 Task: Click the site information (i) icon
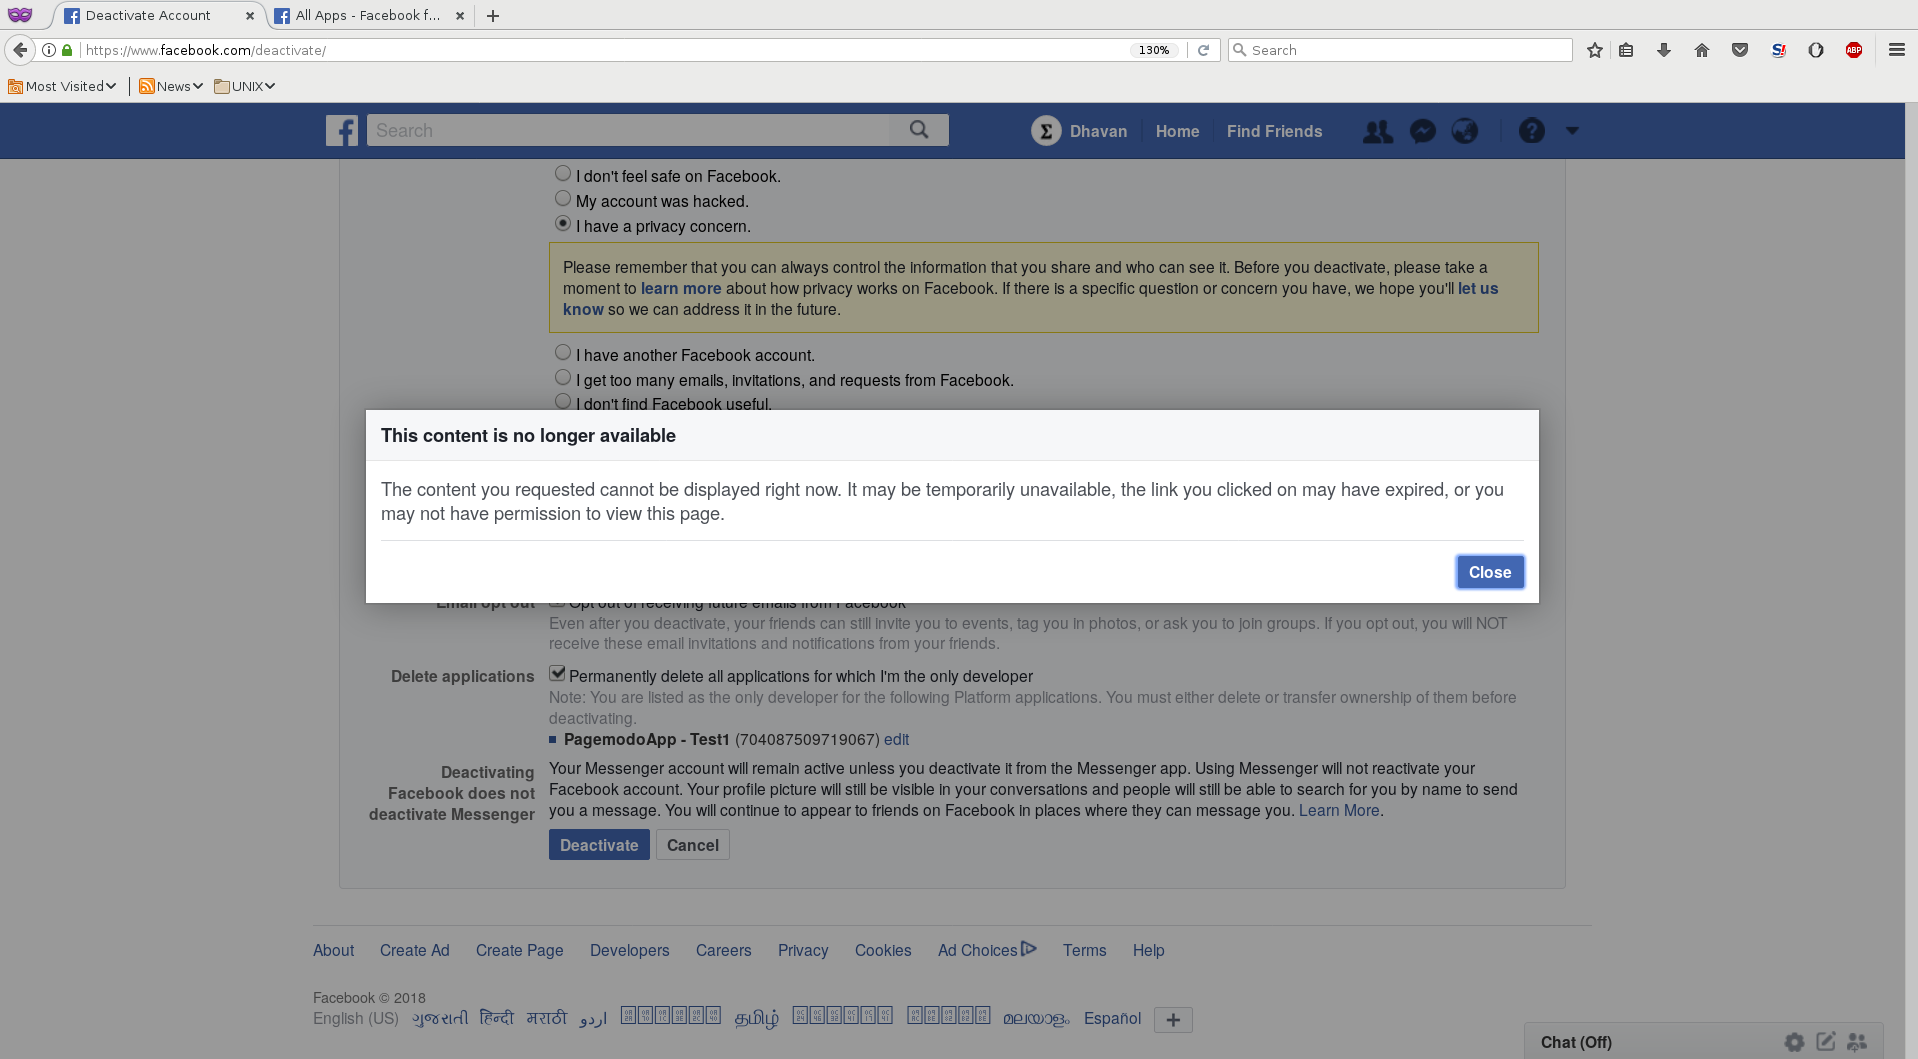click(x=49, y=50)
